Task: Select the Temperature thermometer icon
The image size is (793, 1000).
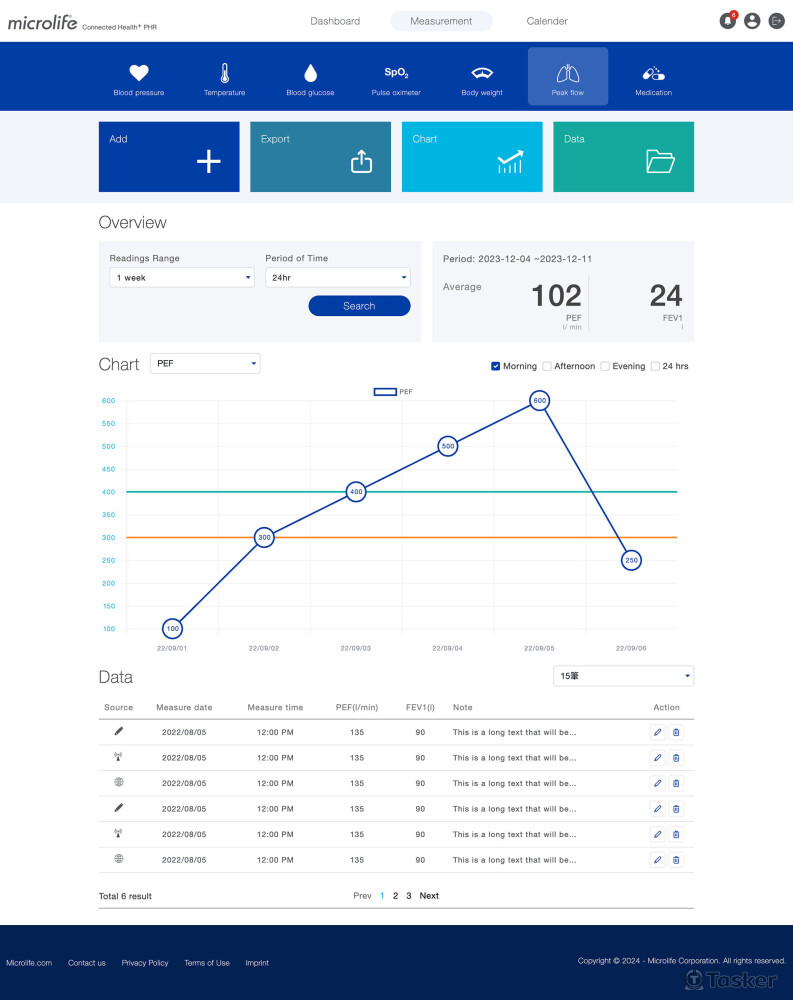Action: click(225, 73)
